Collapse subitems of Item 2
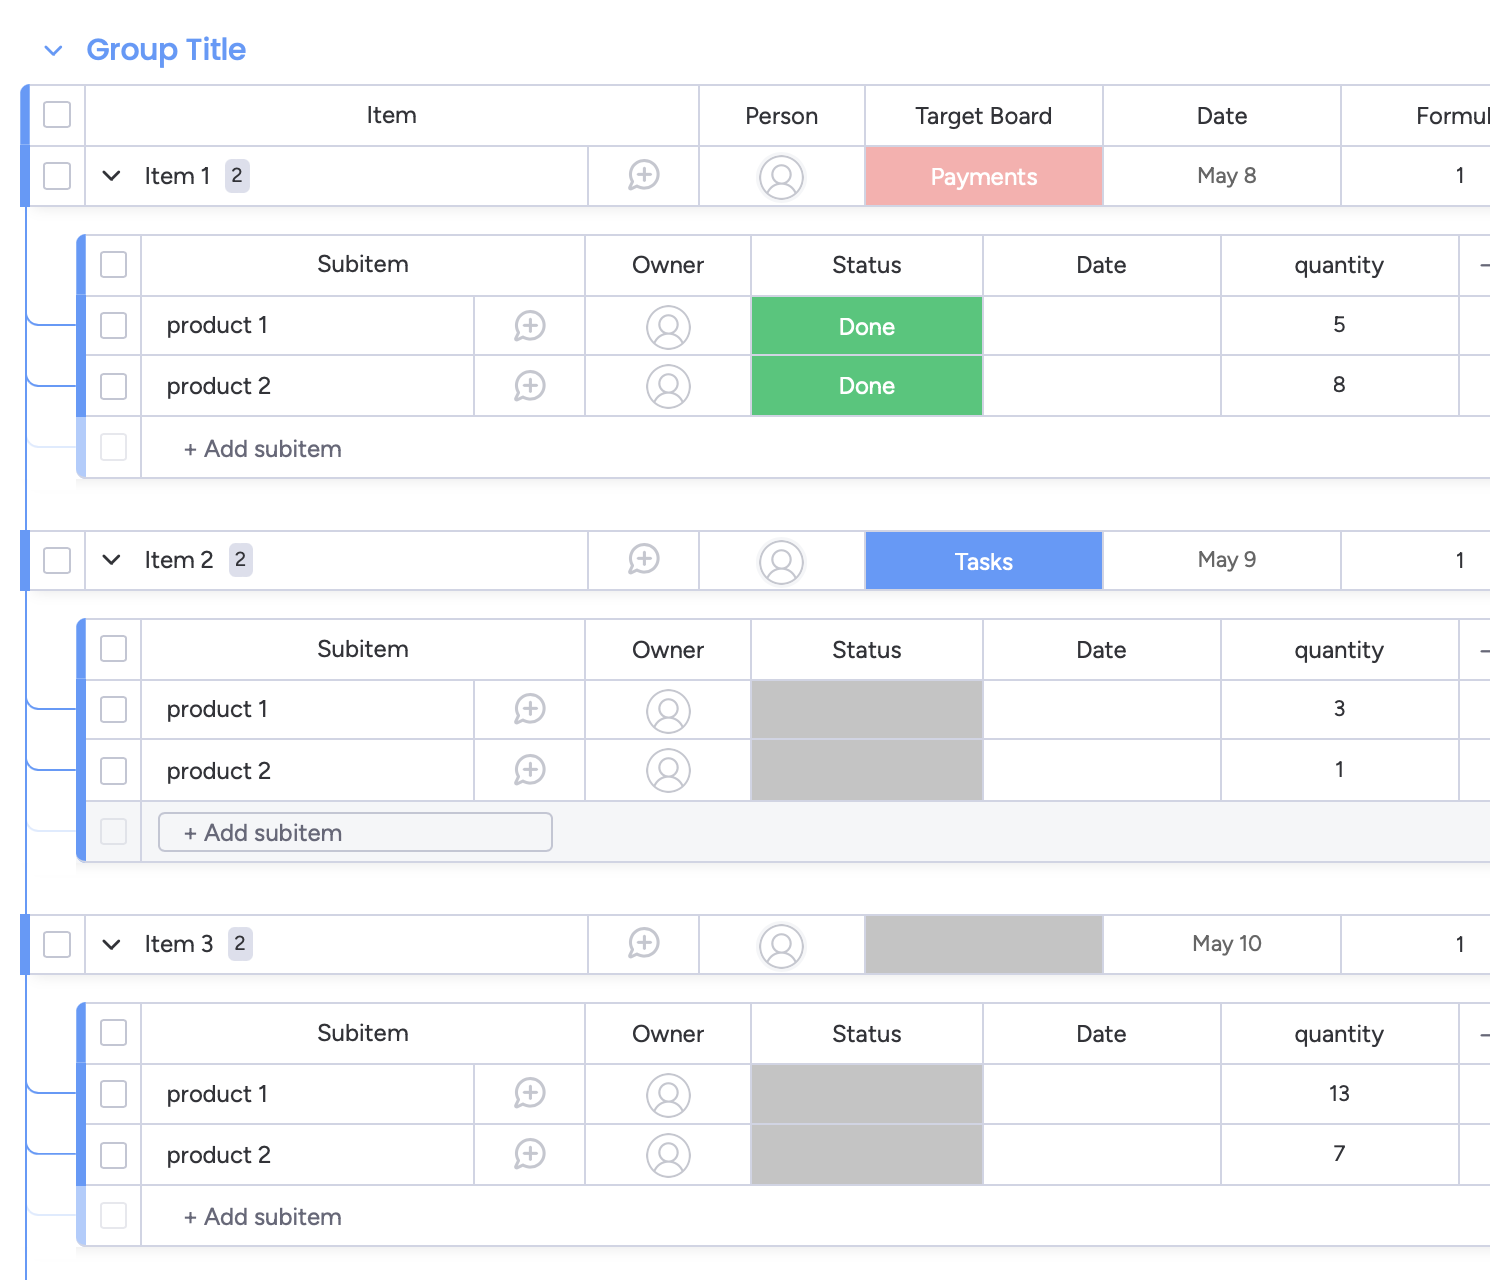This screenshot has height=1280, width=1490. [112, 560]
